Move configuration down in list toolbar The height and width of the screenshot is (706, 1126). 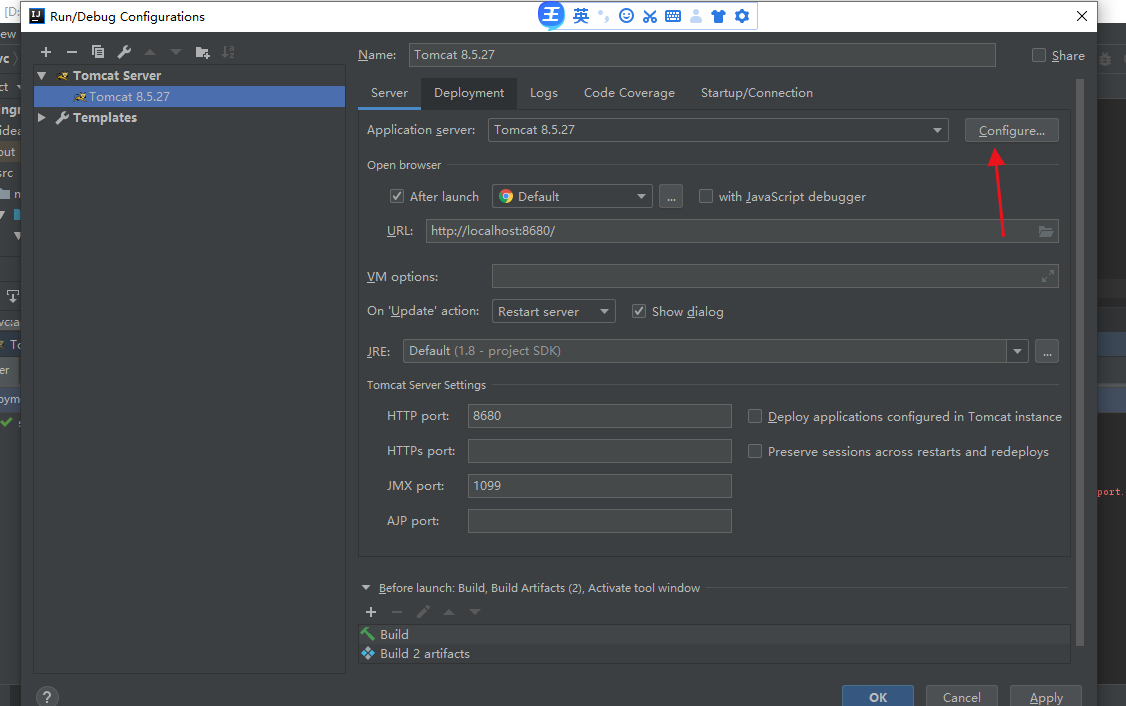(x=176, y=52)
